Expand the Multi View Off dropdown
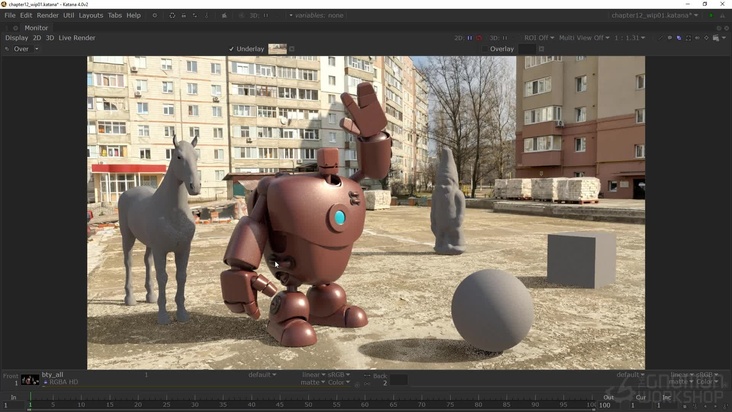The height and width of the screenshot is (412, 732). coord(583,38)
